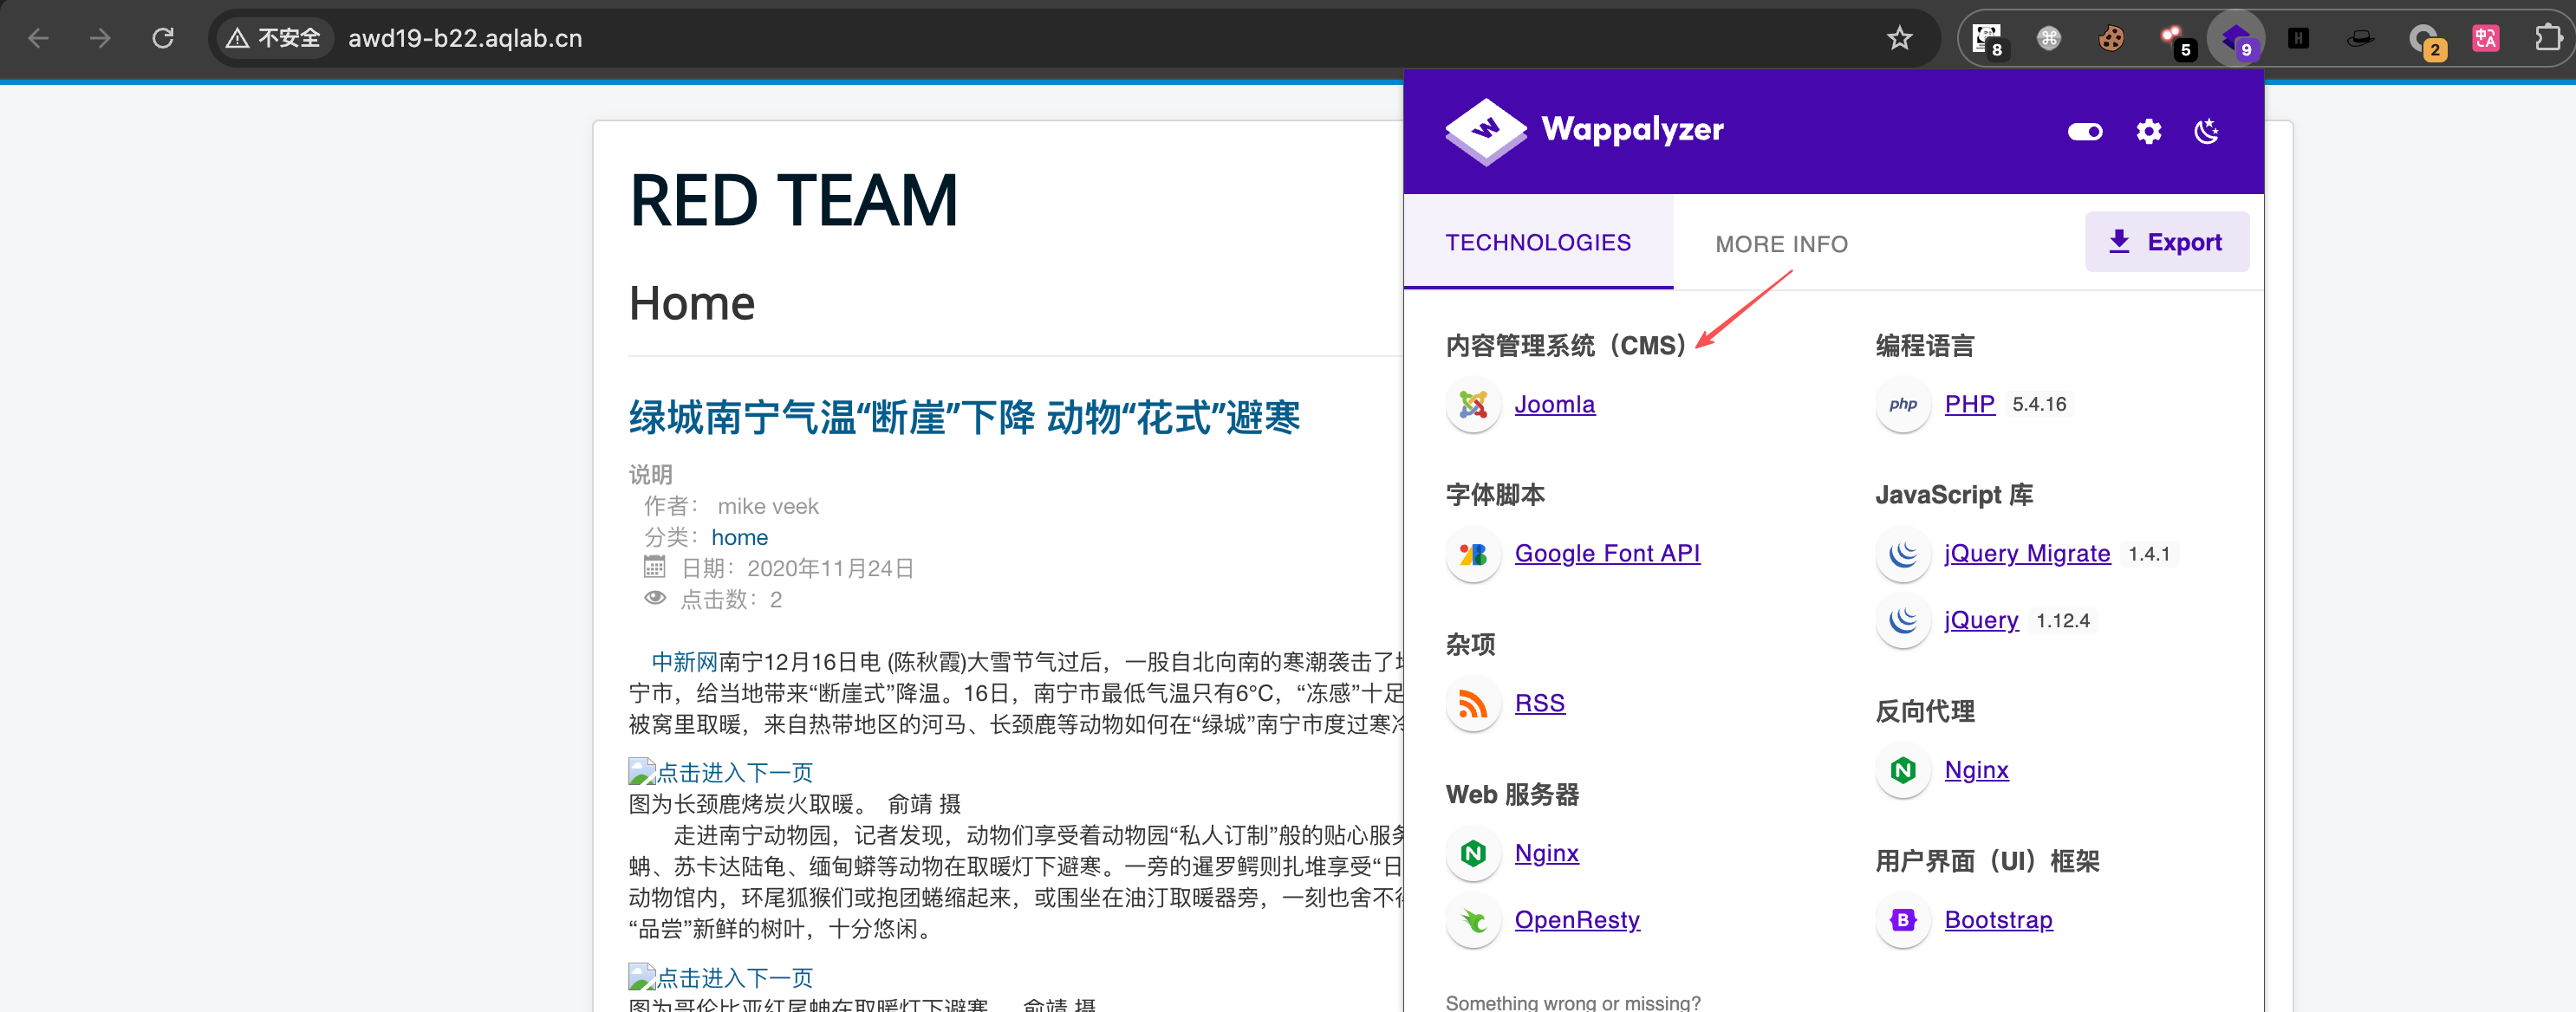Open browser extensions puzzle icon

(2548, 39)
